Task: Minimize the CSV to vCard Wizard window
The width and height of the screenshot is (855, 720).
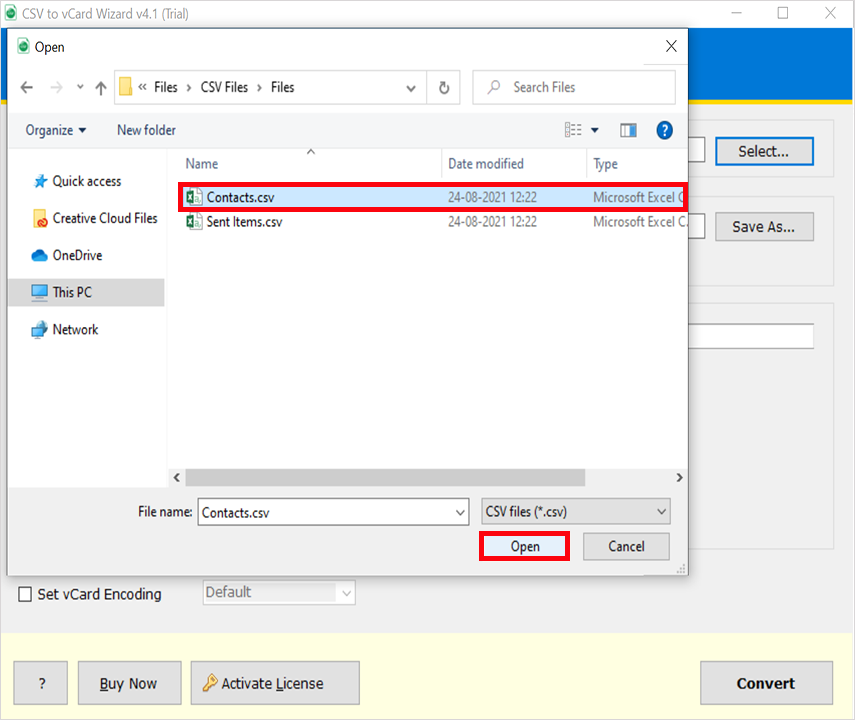Action: [x=736, y=13]
